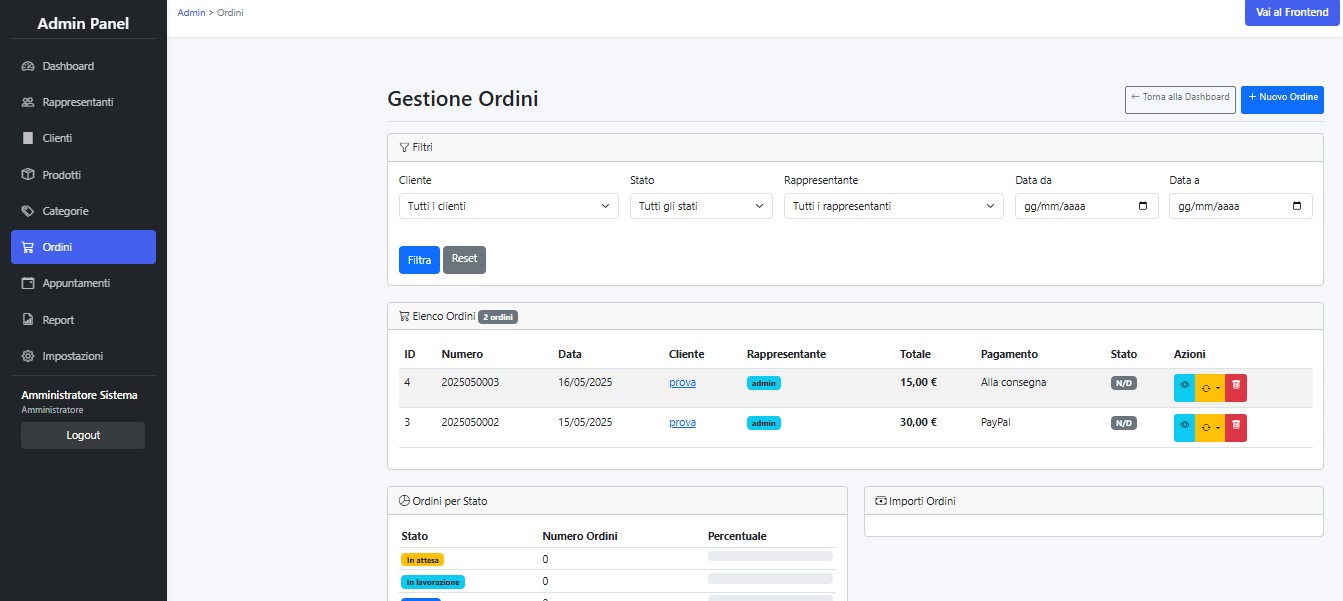This screenshot has width=1343, height=601.
Task: Open status change dropdown for order 2025050003
Action: [1210, 387]
